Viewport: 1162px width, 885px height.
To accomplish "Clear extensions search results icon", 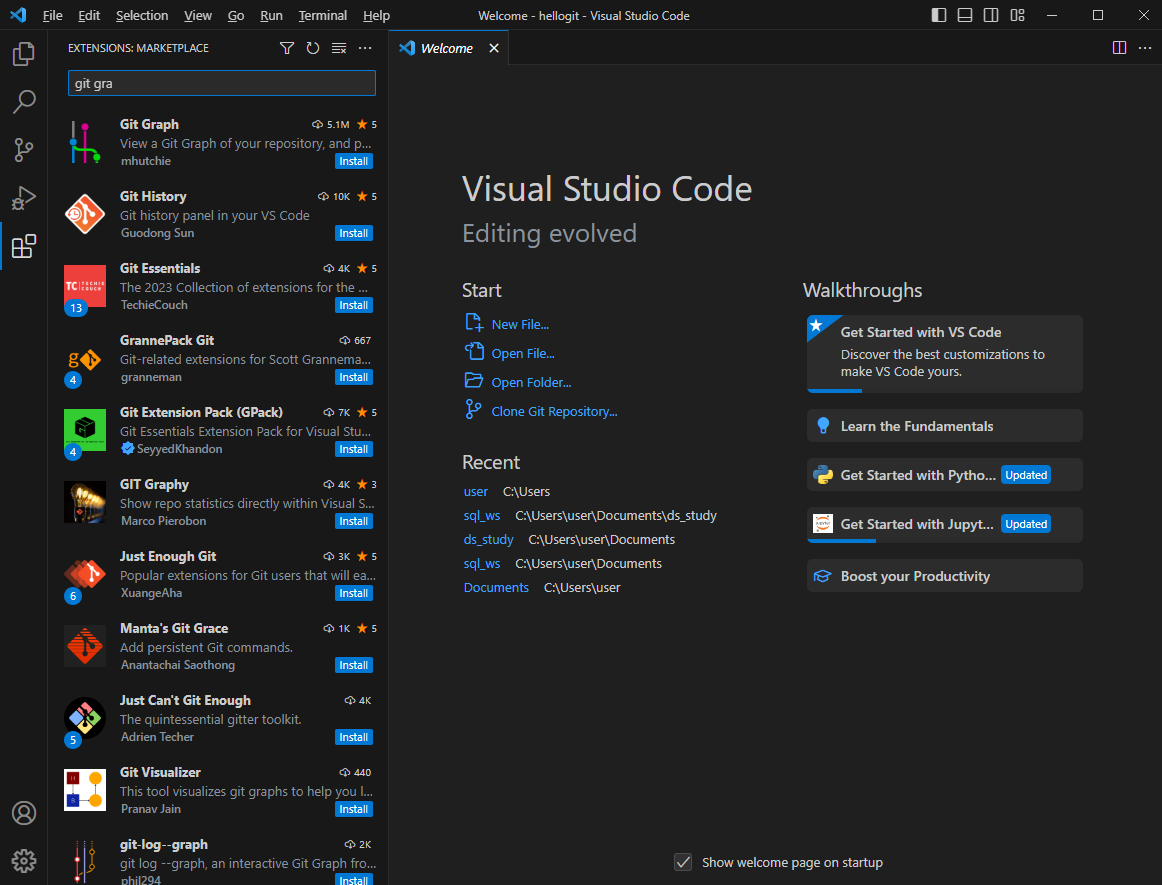I will coord(339,48).
